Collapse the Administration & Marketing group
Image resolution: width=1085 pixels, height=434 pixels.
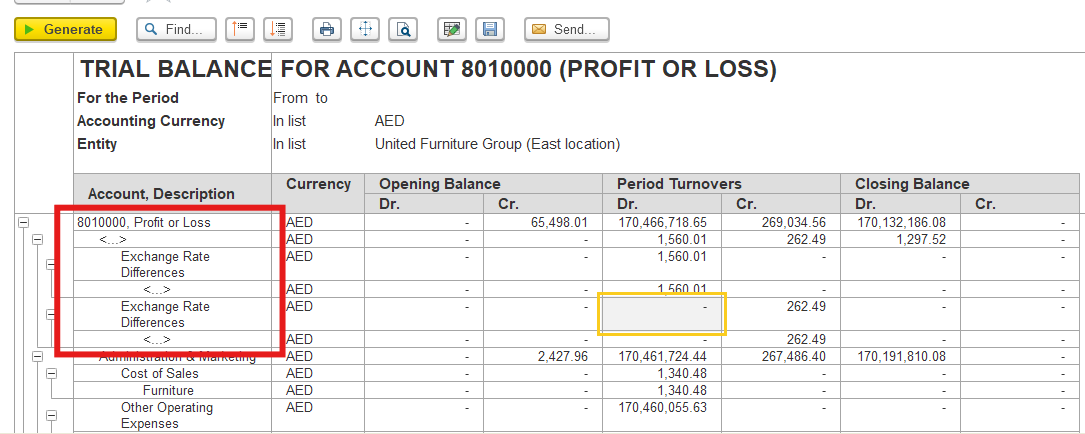38,357
